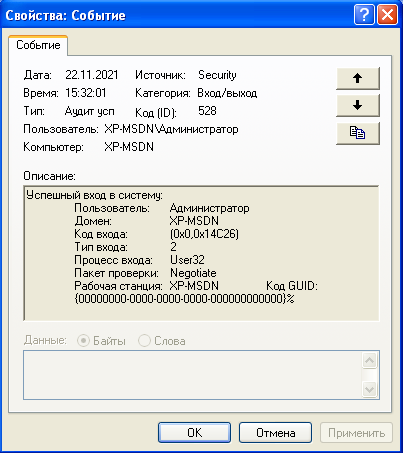The width and height of the screenshot is (403, 453).
Task: Go to previous event with up arrow
Action: click(x=358, y=78)
